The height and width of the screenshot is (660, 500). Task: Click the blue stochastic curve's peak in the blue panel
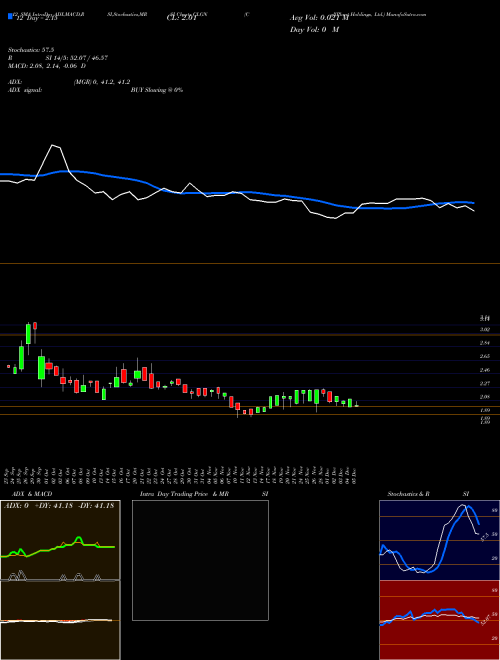coord(467,507)
